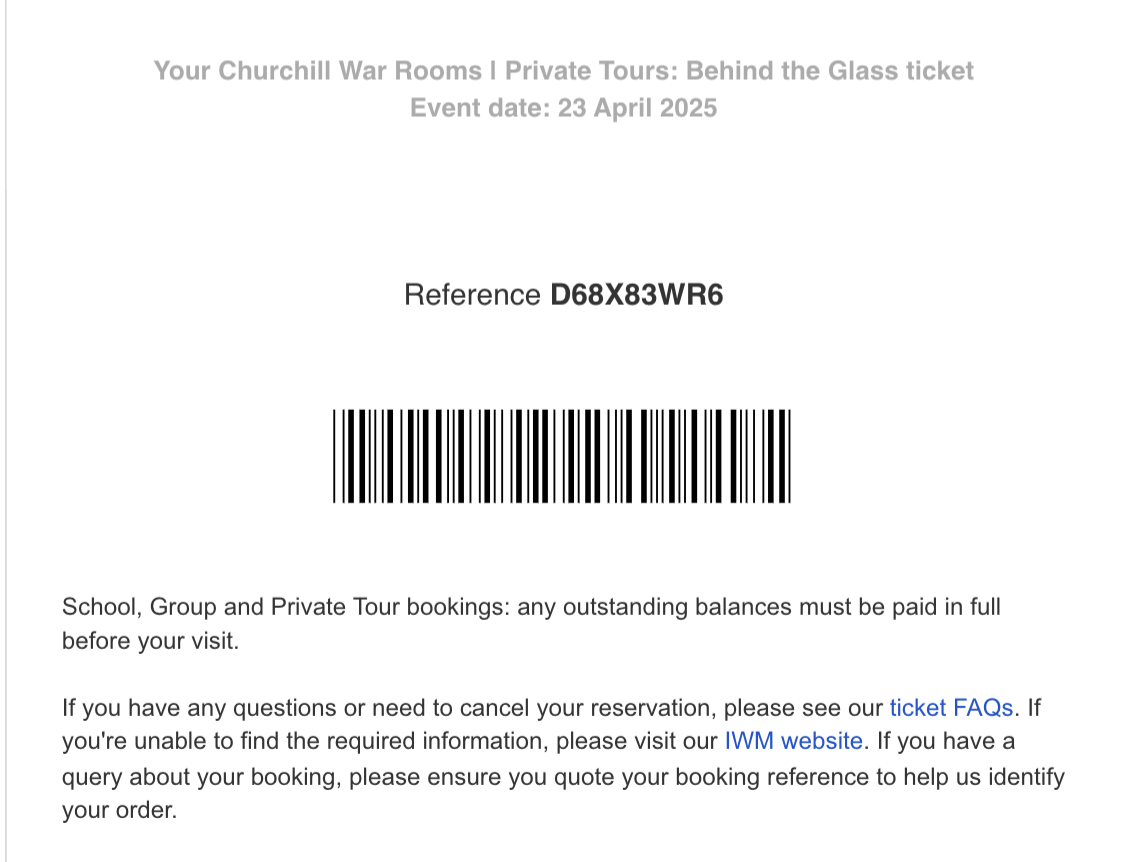Click the vertical border line at left edge
Viewport: 1122px width, 862px height.
pos(6,431)
